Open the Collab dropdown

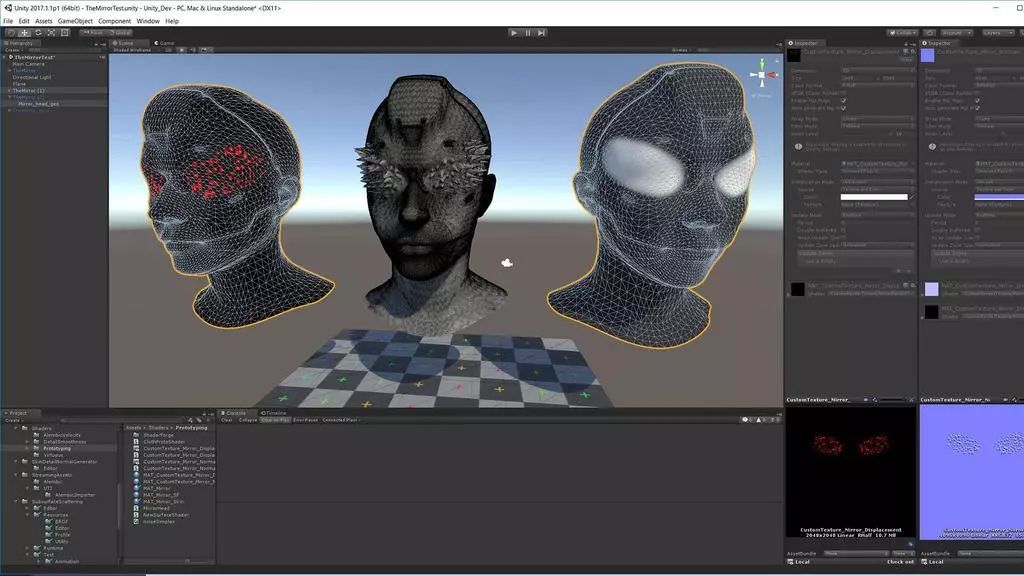pos(903,32)
